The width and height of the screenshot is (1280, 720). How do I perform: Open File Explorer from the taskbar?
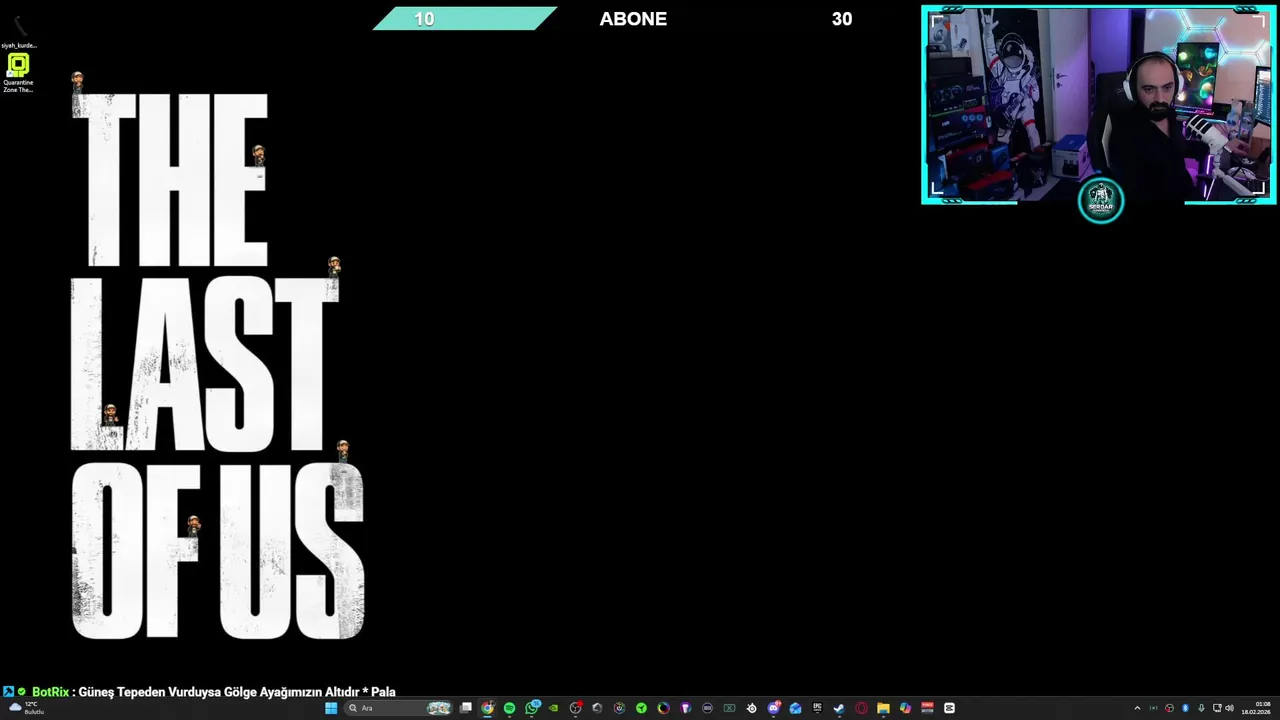(883, 708)
